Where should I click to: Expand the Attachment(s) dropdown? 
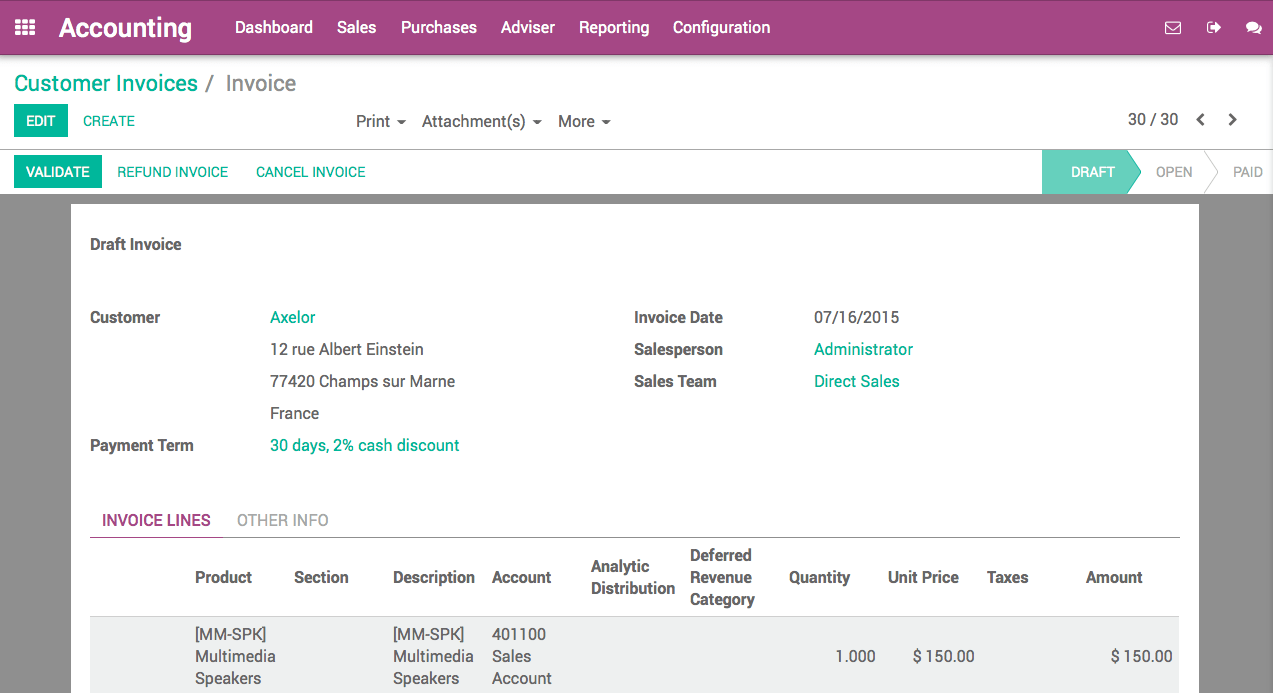(481, 121)
